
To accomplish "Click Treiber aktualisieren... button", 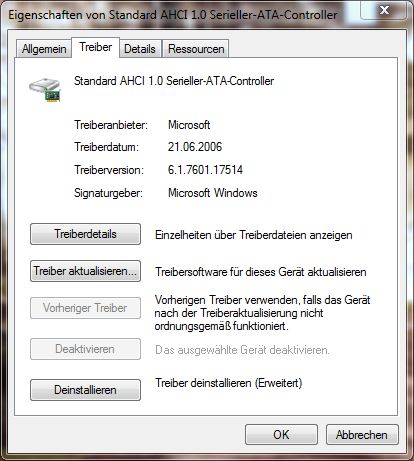I will pyautogui.click(x=85, y=271).
